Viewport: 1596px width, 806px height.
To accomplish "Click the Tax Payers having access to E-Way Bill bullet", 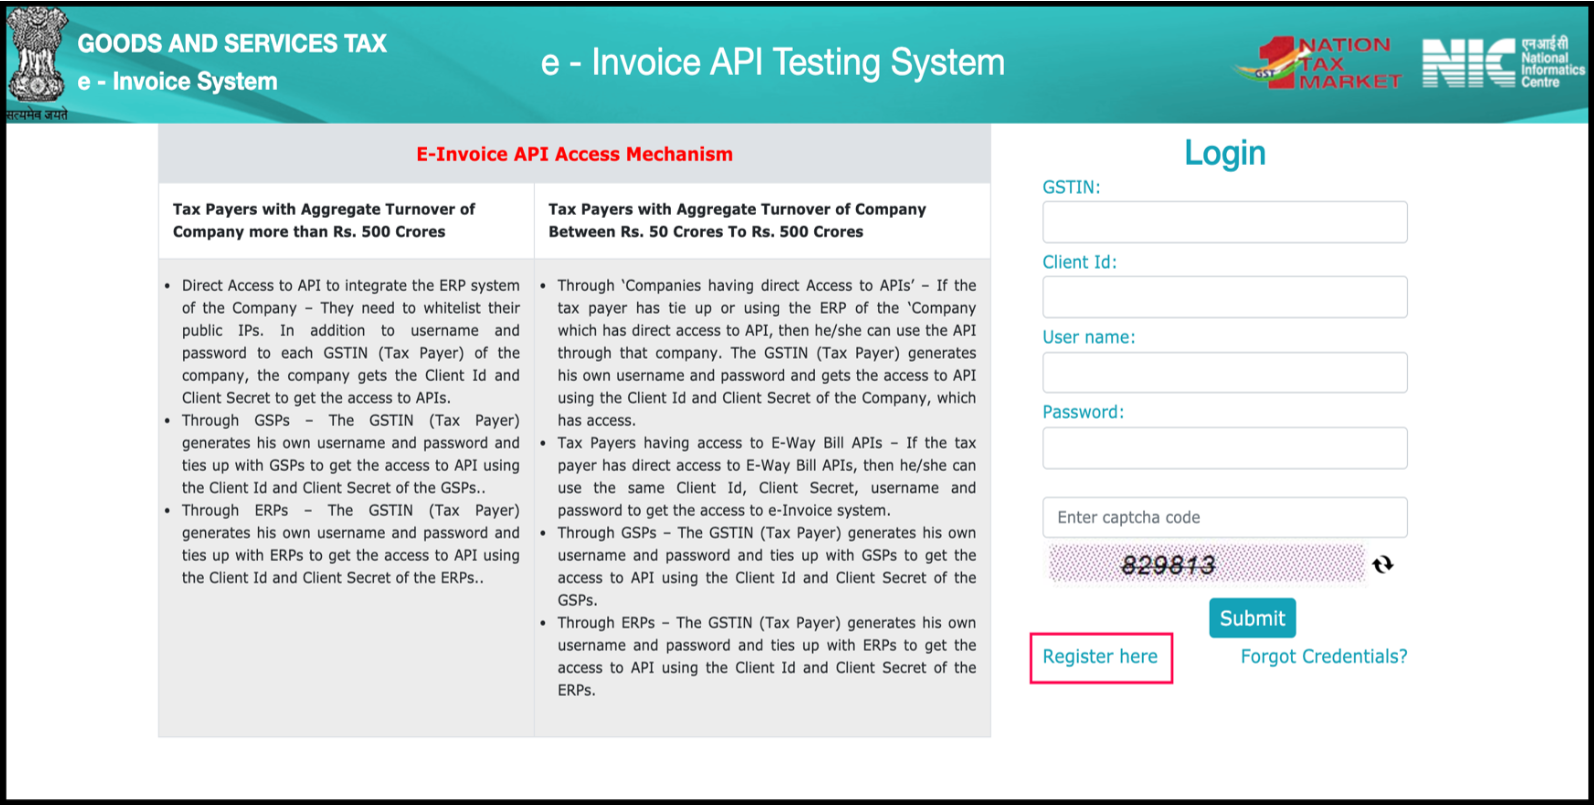I will click(x=766, y=476).
